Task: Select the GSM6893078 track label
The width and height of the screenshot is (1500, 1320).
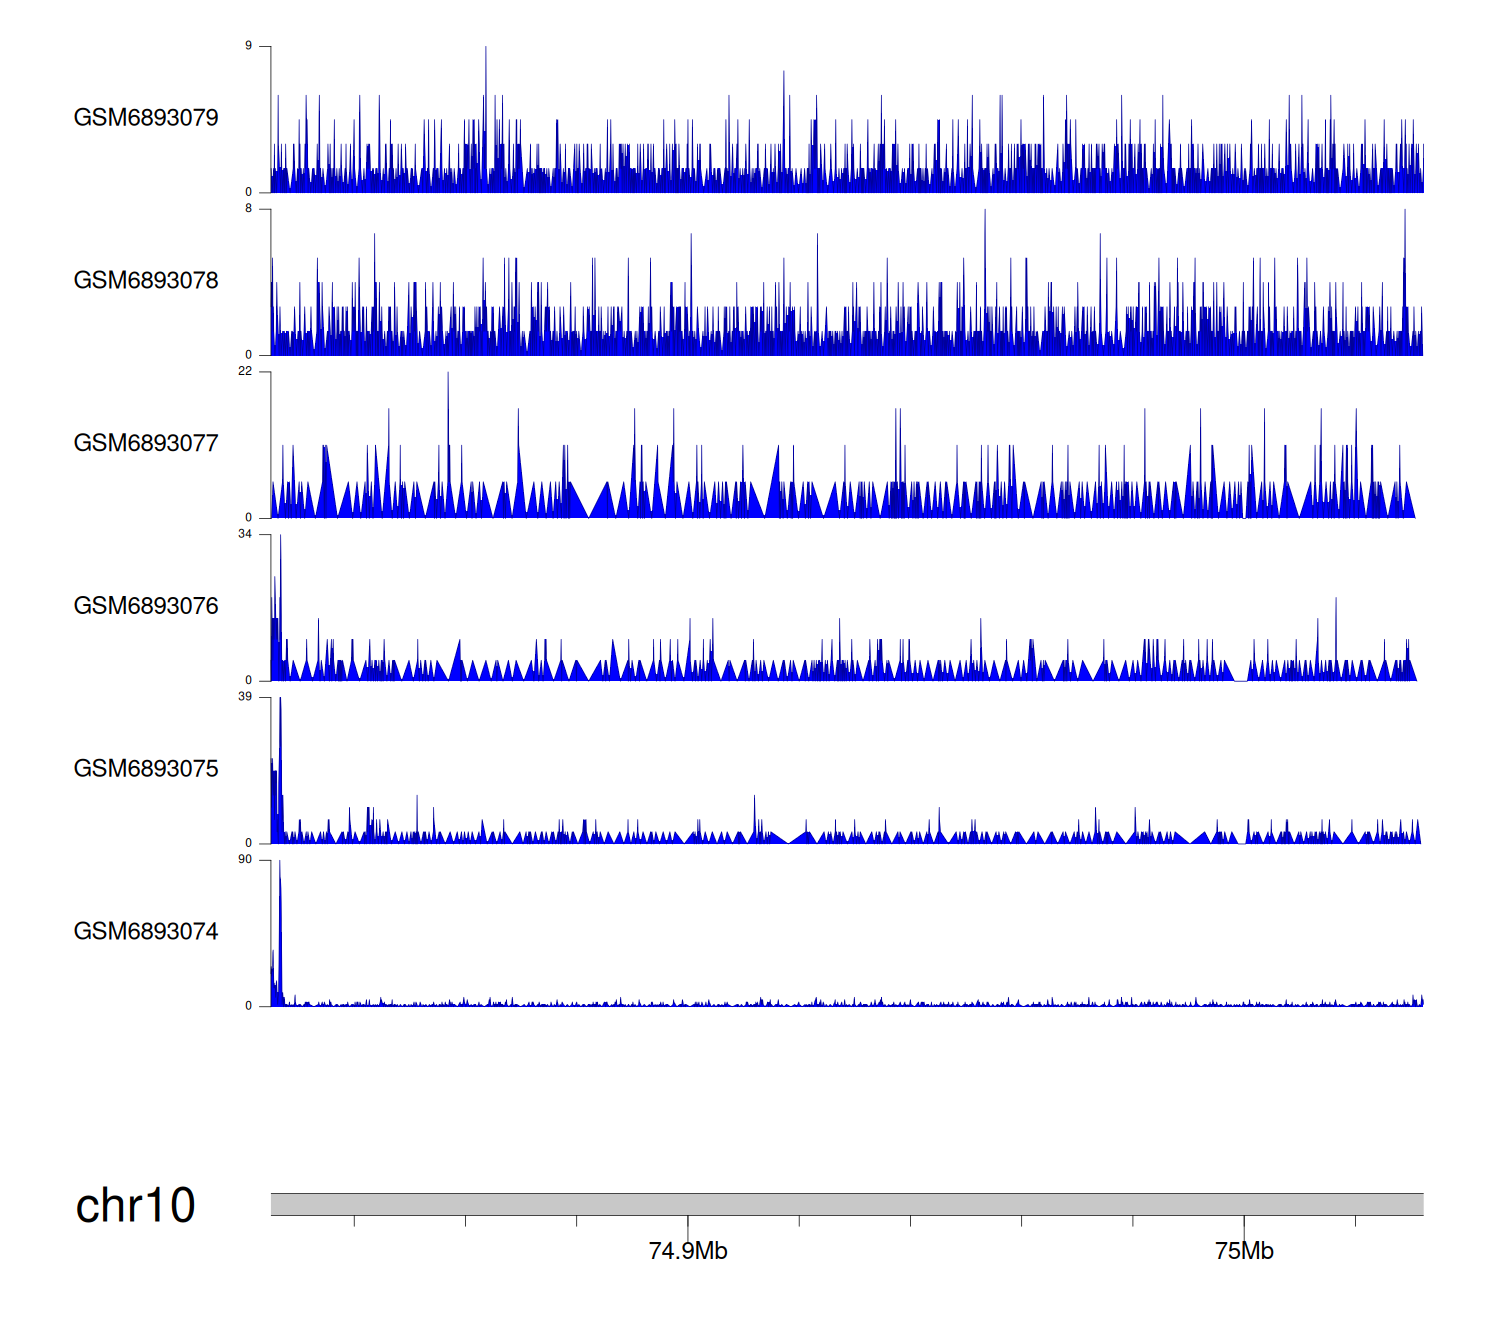Action: pos(146,281)
